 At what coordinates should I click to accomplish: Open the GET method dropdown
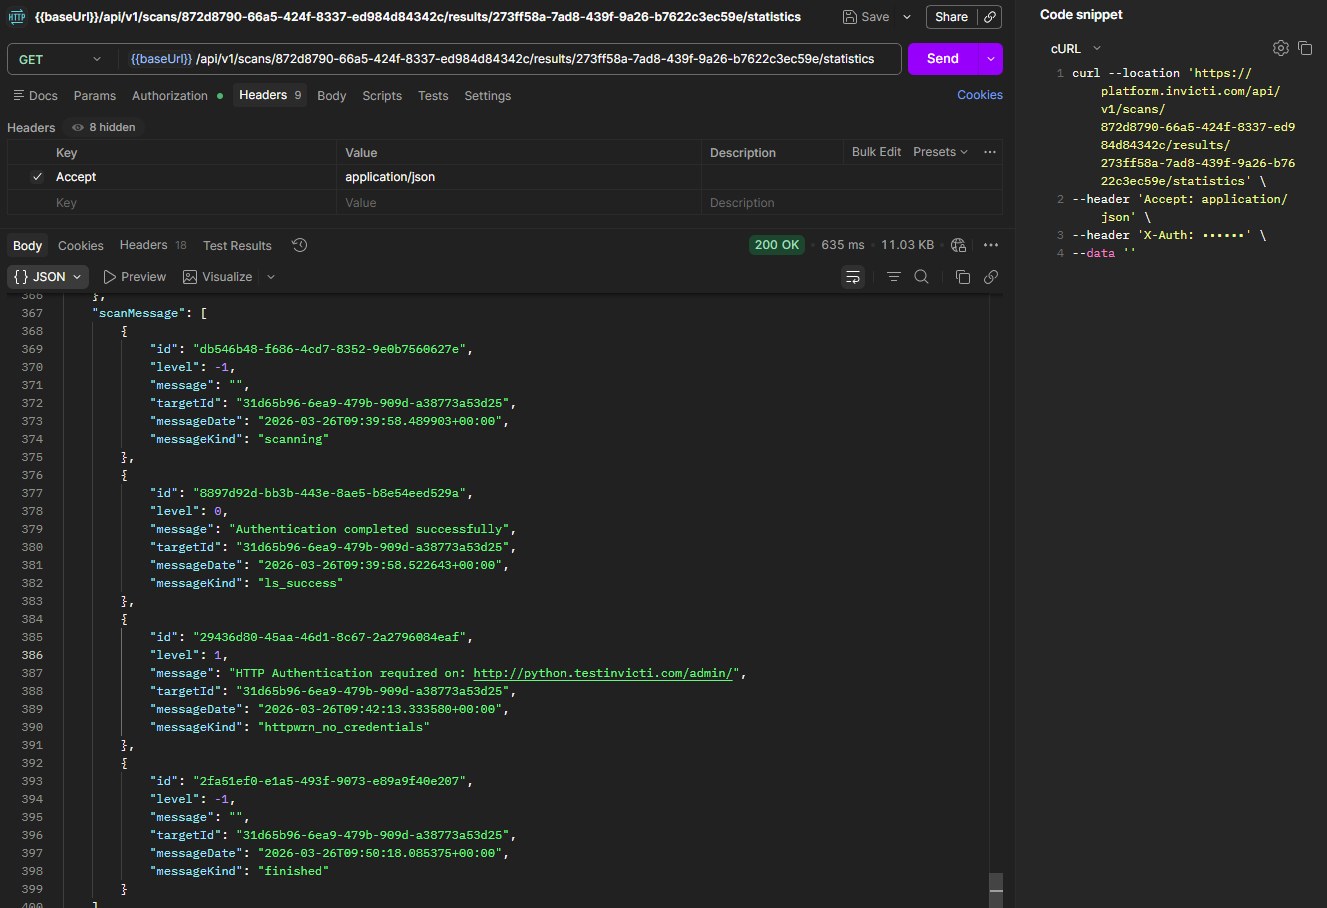point(60,59)
